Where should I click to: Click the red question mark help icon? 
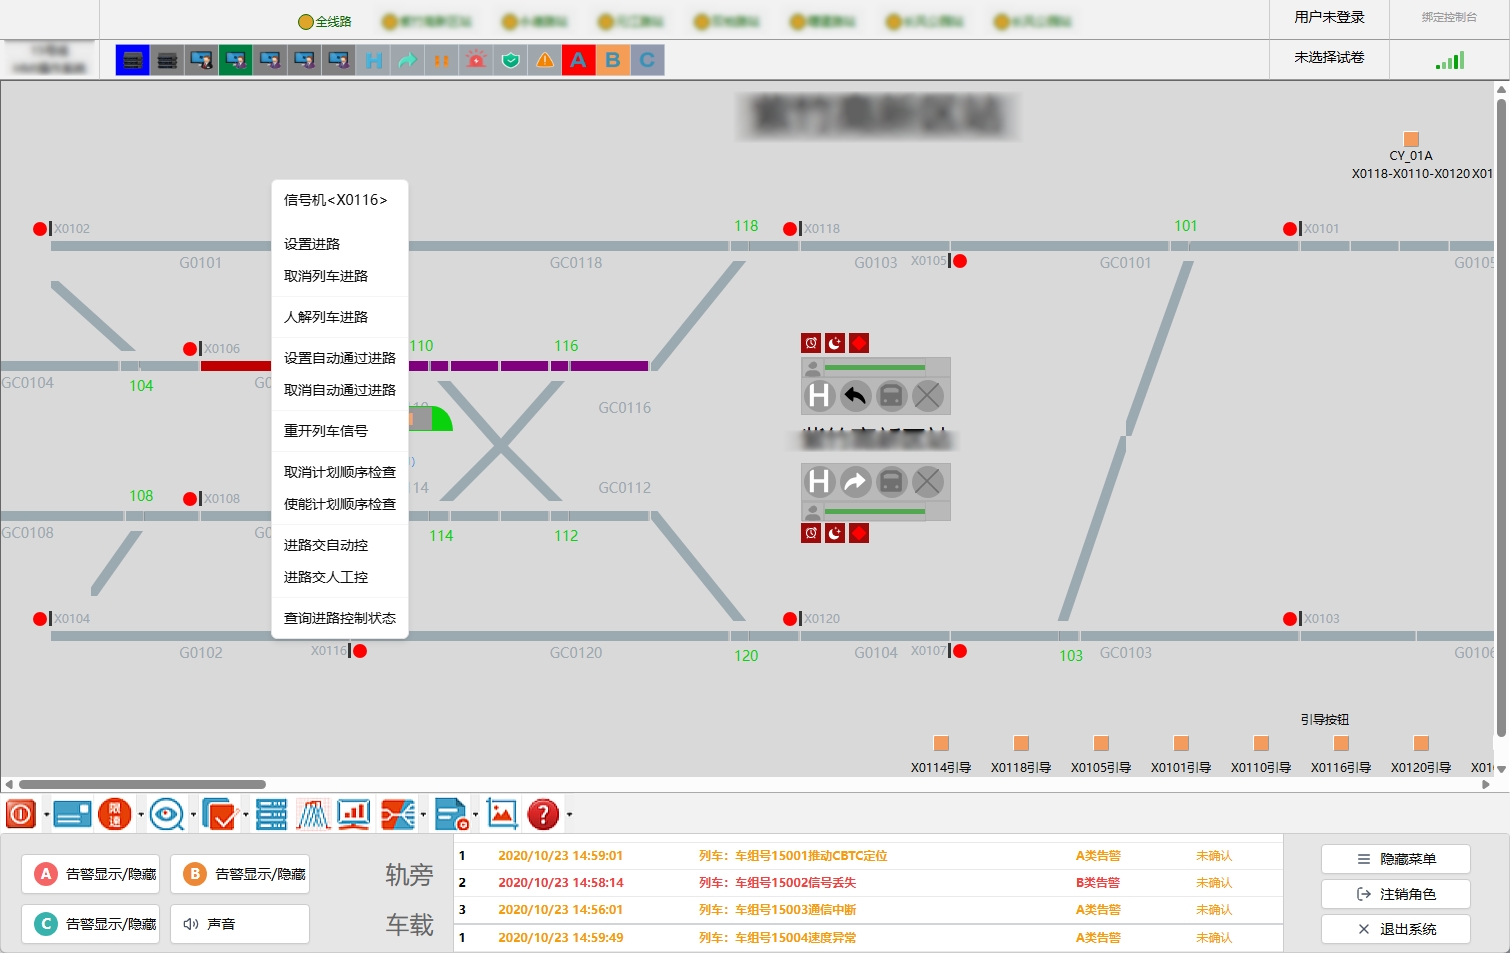543,815
